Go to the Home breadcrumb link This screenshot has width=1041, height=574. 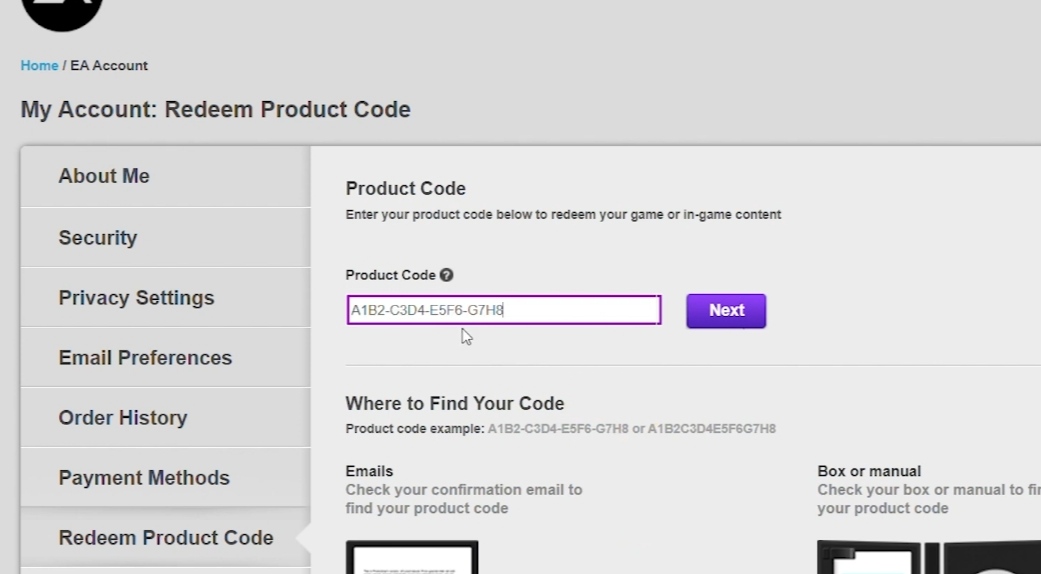39,66
